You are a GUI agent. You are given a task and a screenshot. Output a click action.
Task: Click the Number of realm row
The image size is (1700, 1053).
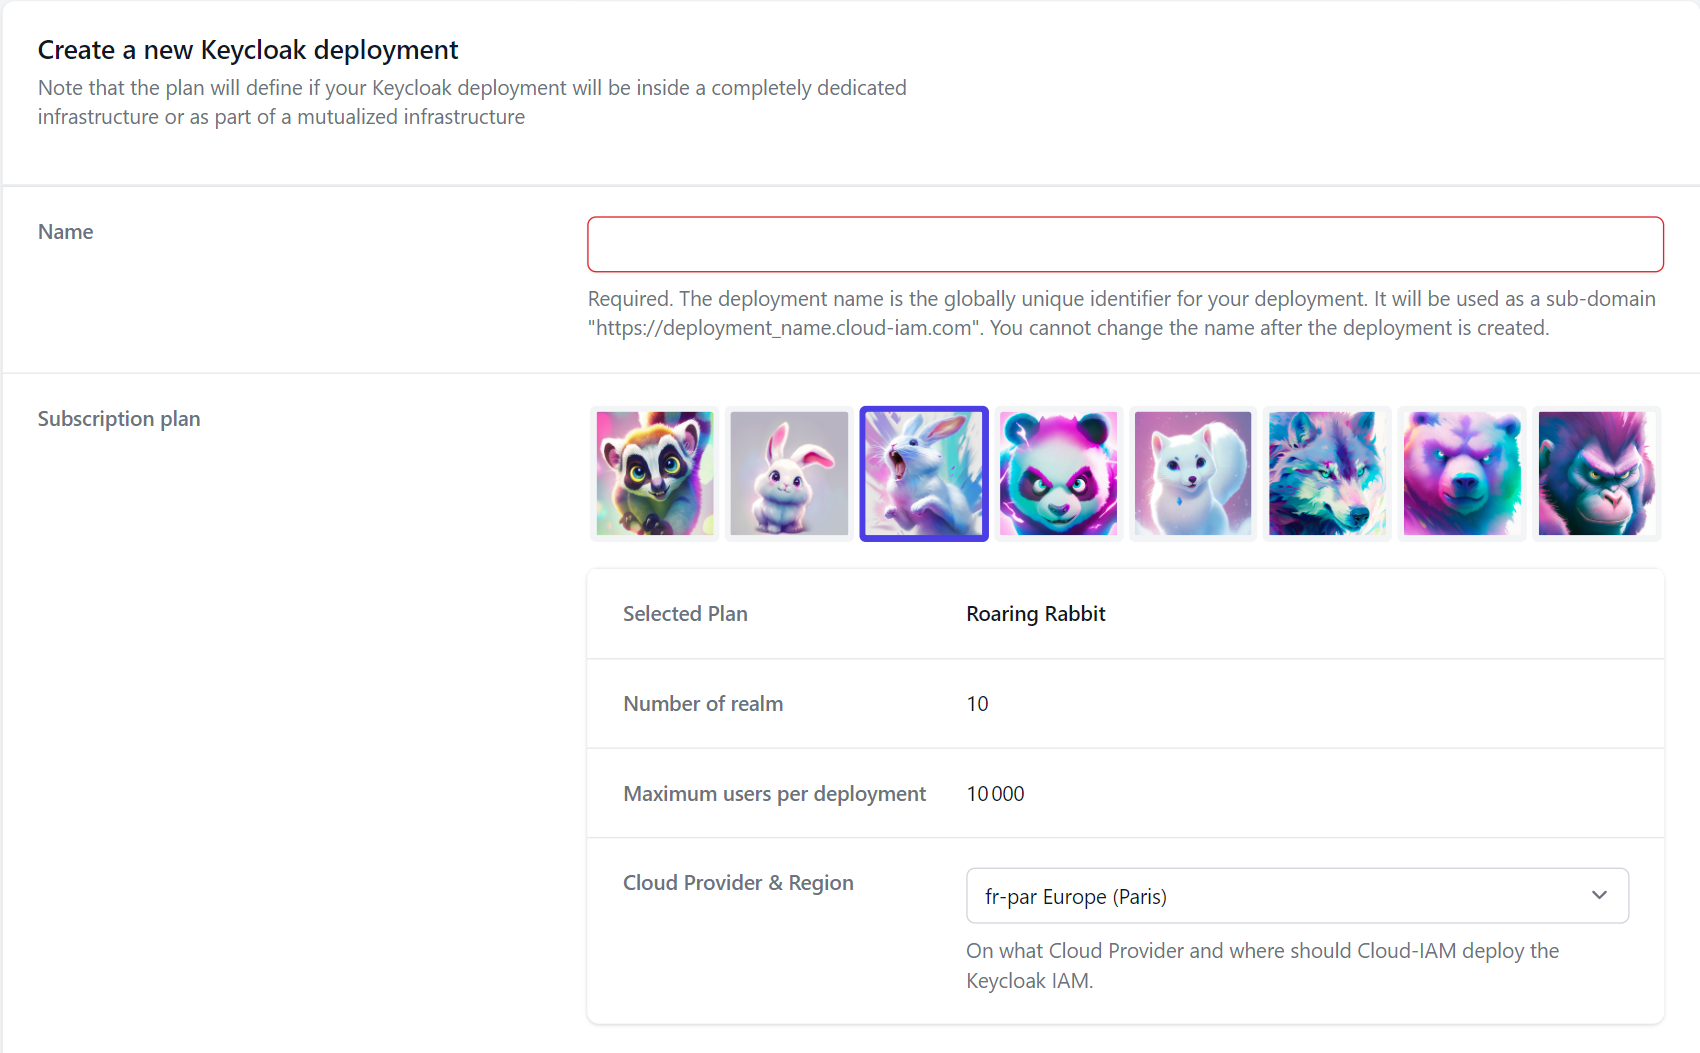coord(1125,704)
